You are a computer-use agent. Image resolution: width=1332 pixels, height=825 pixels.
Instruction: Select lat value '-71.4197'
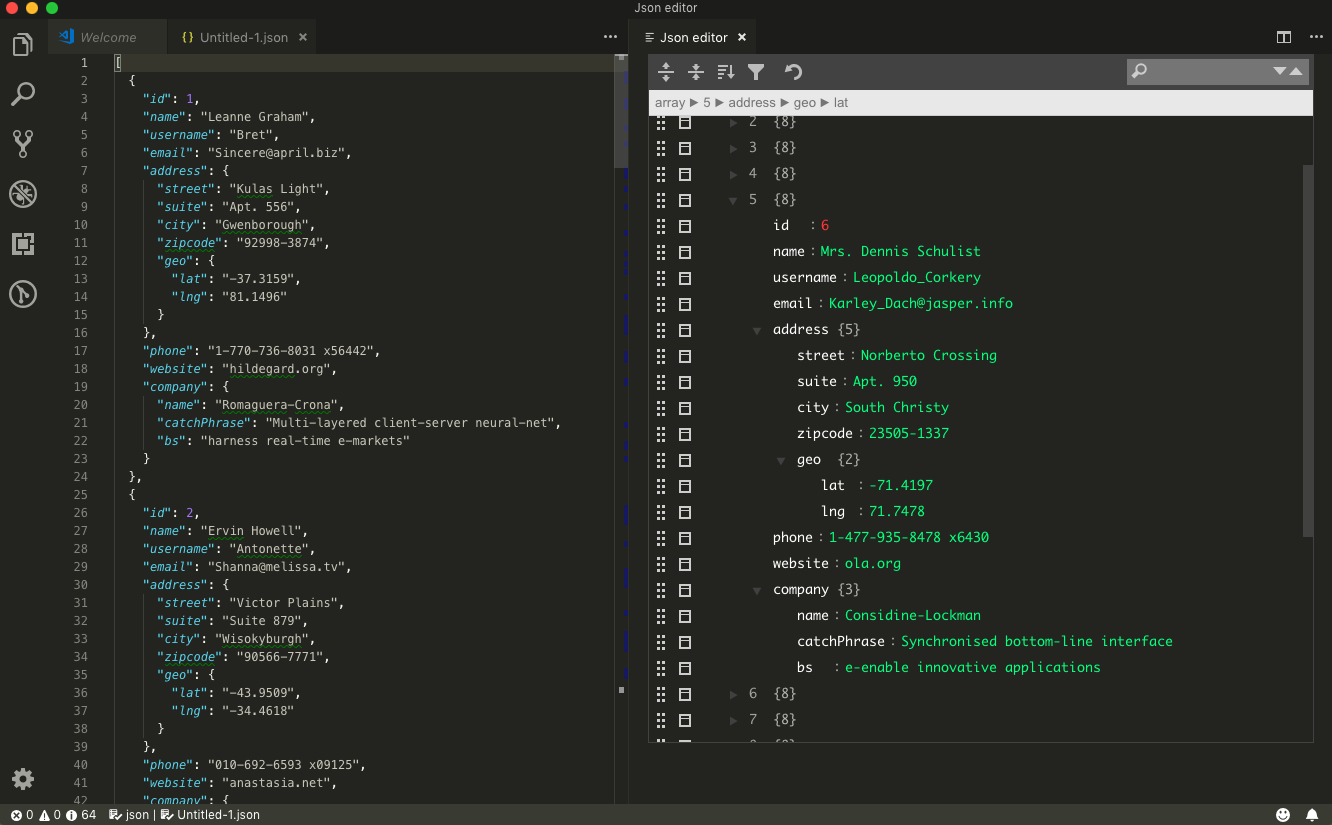click(900, 485)
